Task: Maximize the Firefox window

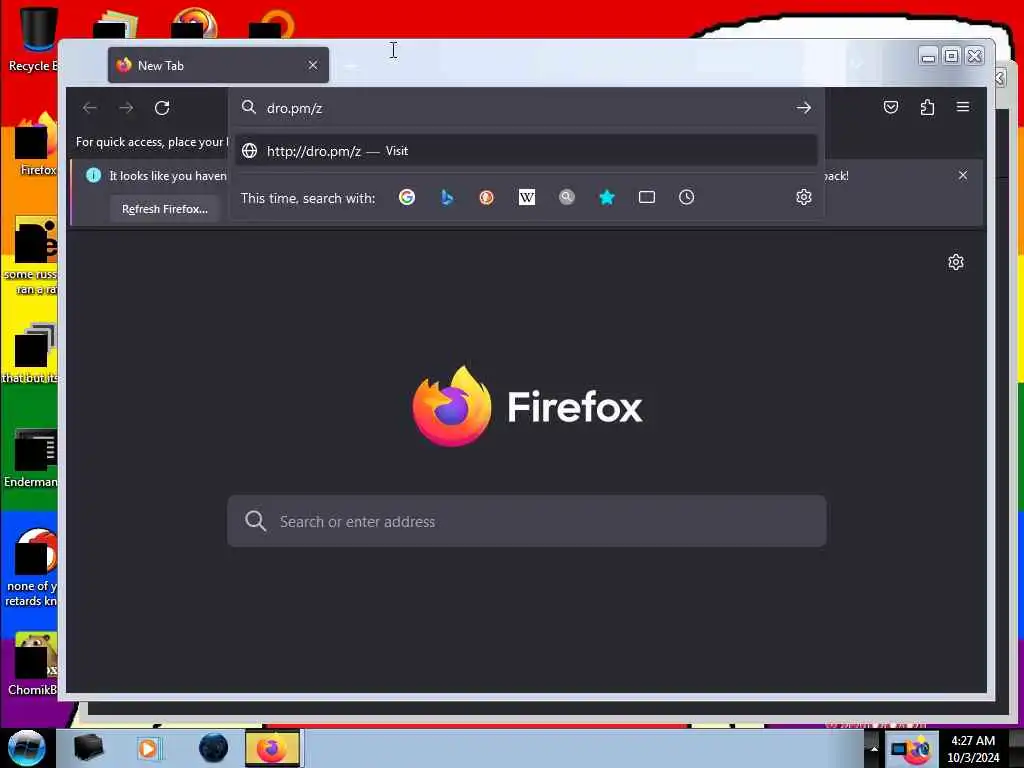Action: click(952, 56)
